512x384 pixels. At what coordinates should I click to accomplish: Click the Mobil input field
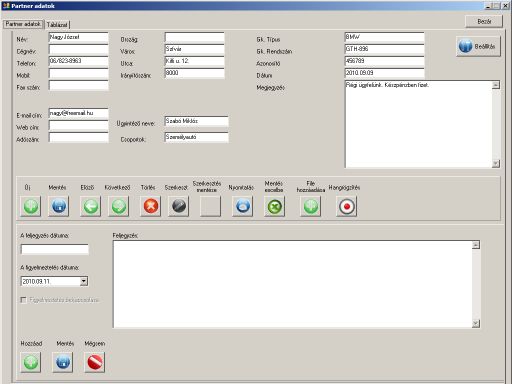click(79, 73)
